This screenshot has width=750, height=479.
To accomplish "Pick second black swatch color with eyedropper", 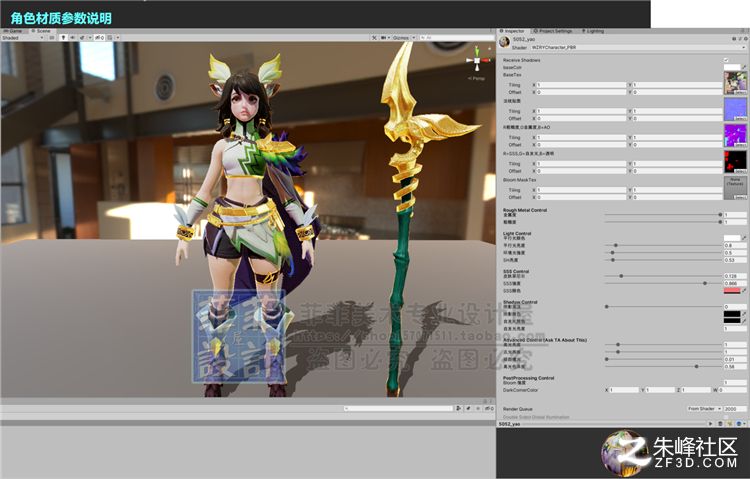I will pyautogui.click(x=744, y=321).
